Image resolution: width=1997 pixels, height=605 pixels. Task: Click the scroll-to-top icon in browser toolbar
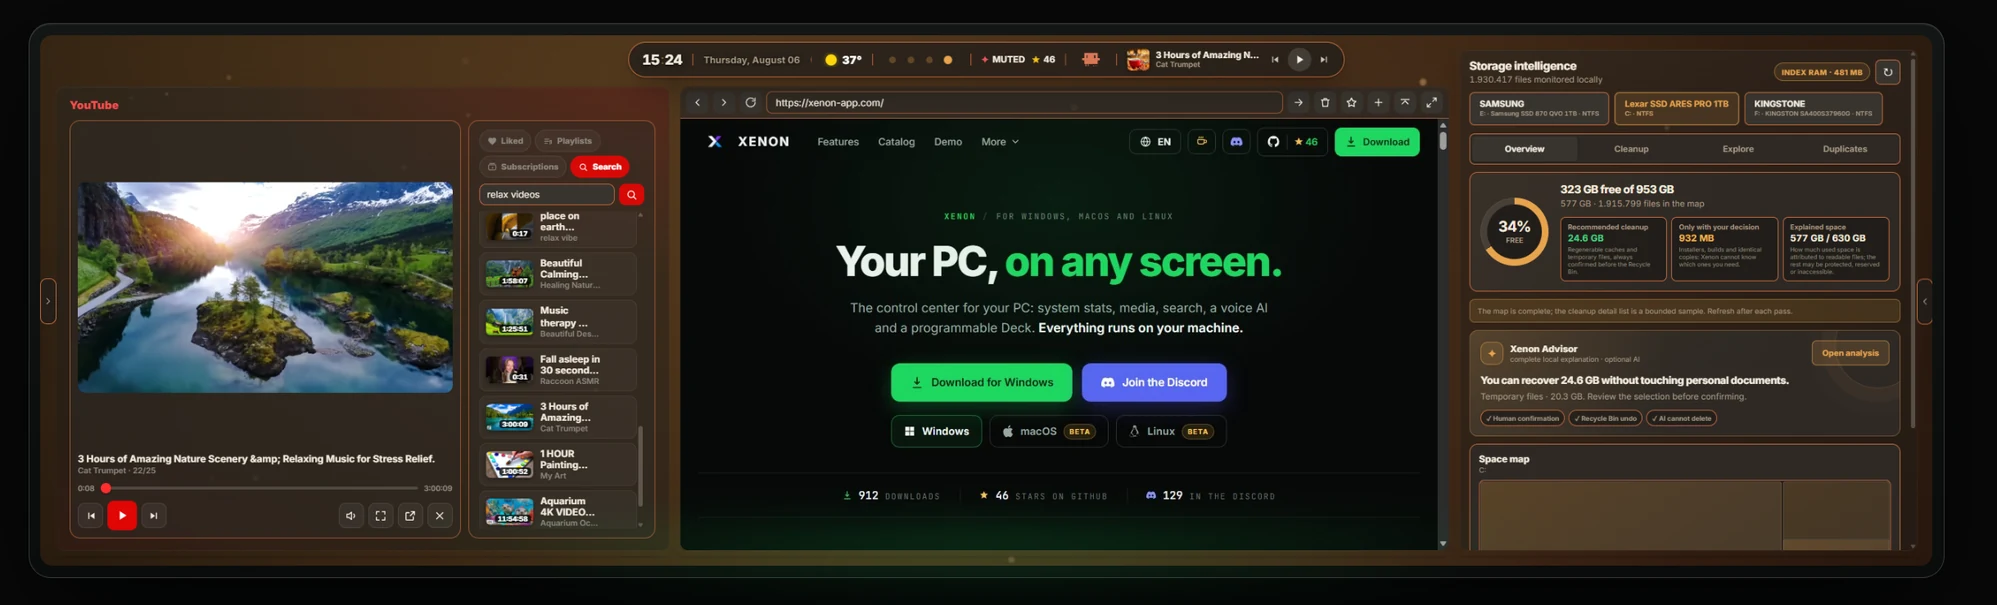[1405, 103]
